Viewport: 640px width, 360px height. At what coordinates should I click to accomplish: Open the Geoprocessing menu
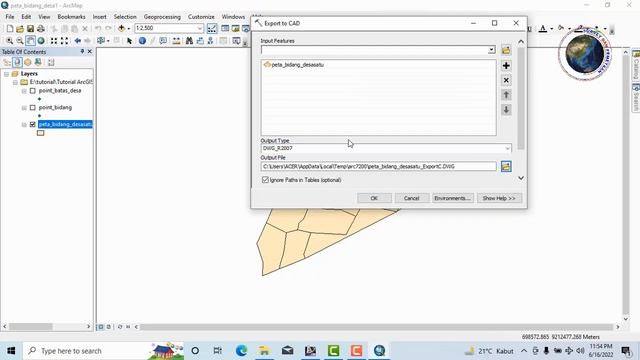tap(162, 17)
